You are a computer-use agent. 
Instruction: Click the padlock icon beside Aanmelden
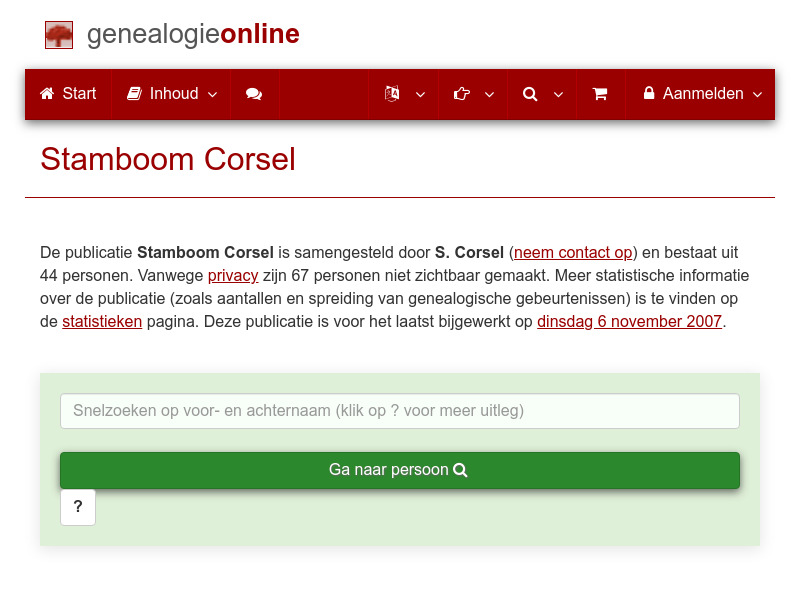(x=651, y=93)
